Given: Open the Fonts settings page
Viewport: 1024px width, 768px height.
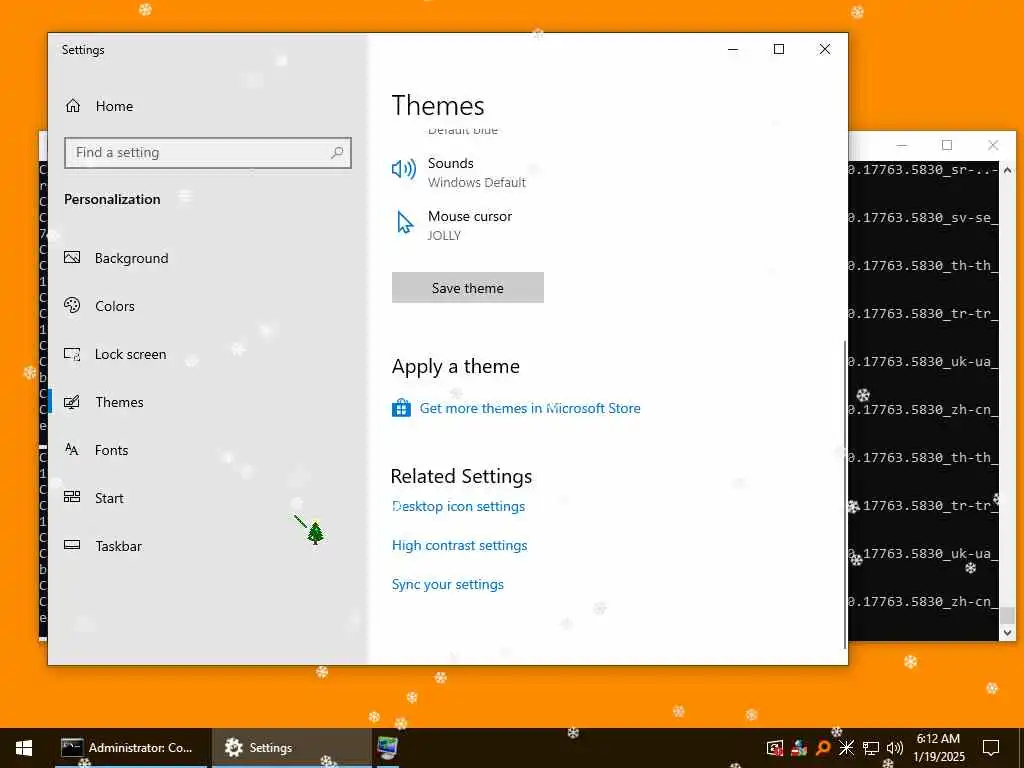Looking at the screenshot, I should pyautogui.click(x=111, y=450).
